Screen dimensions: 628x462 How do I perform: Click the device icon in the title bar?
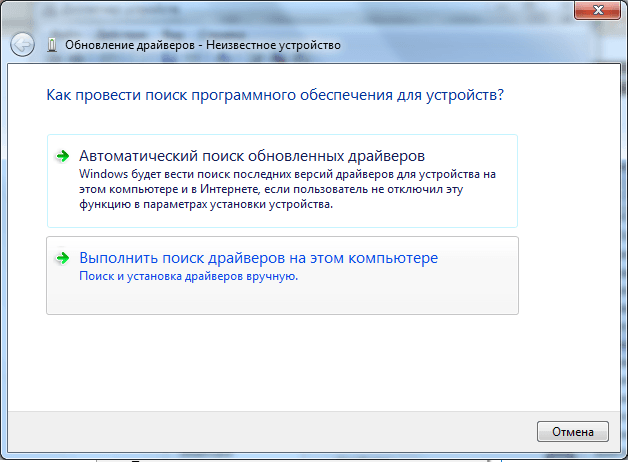pos(52,45)
